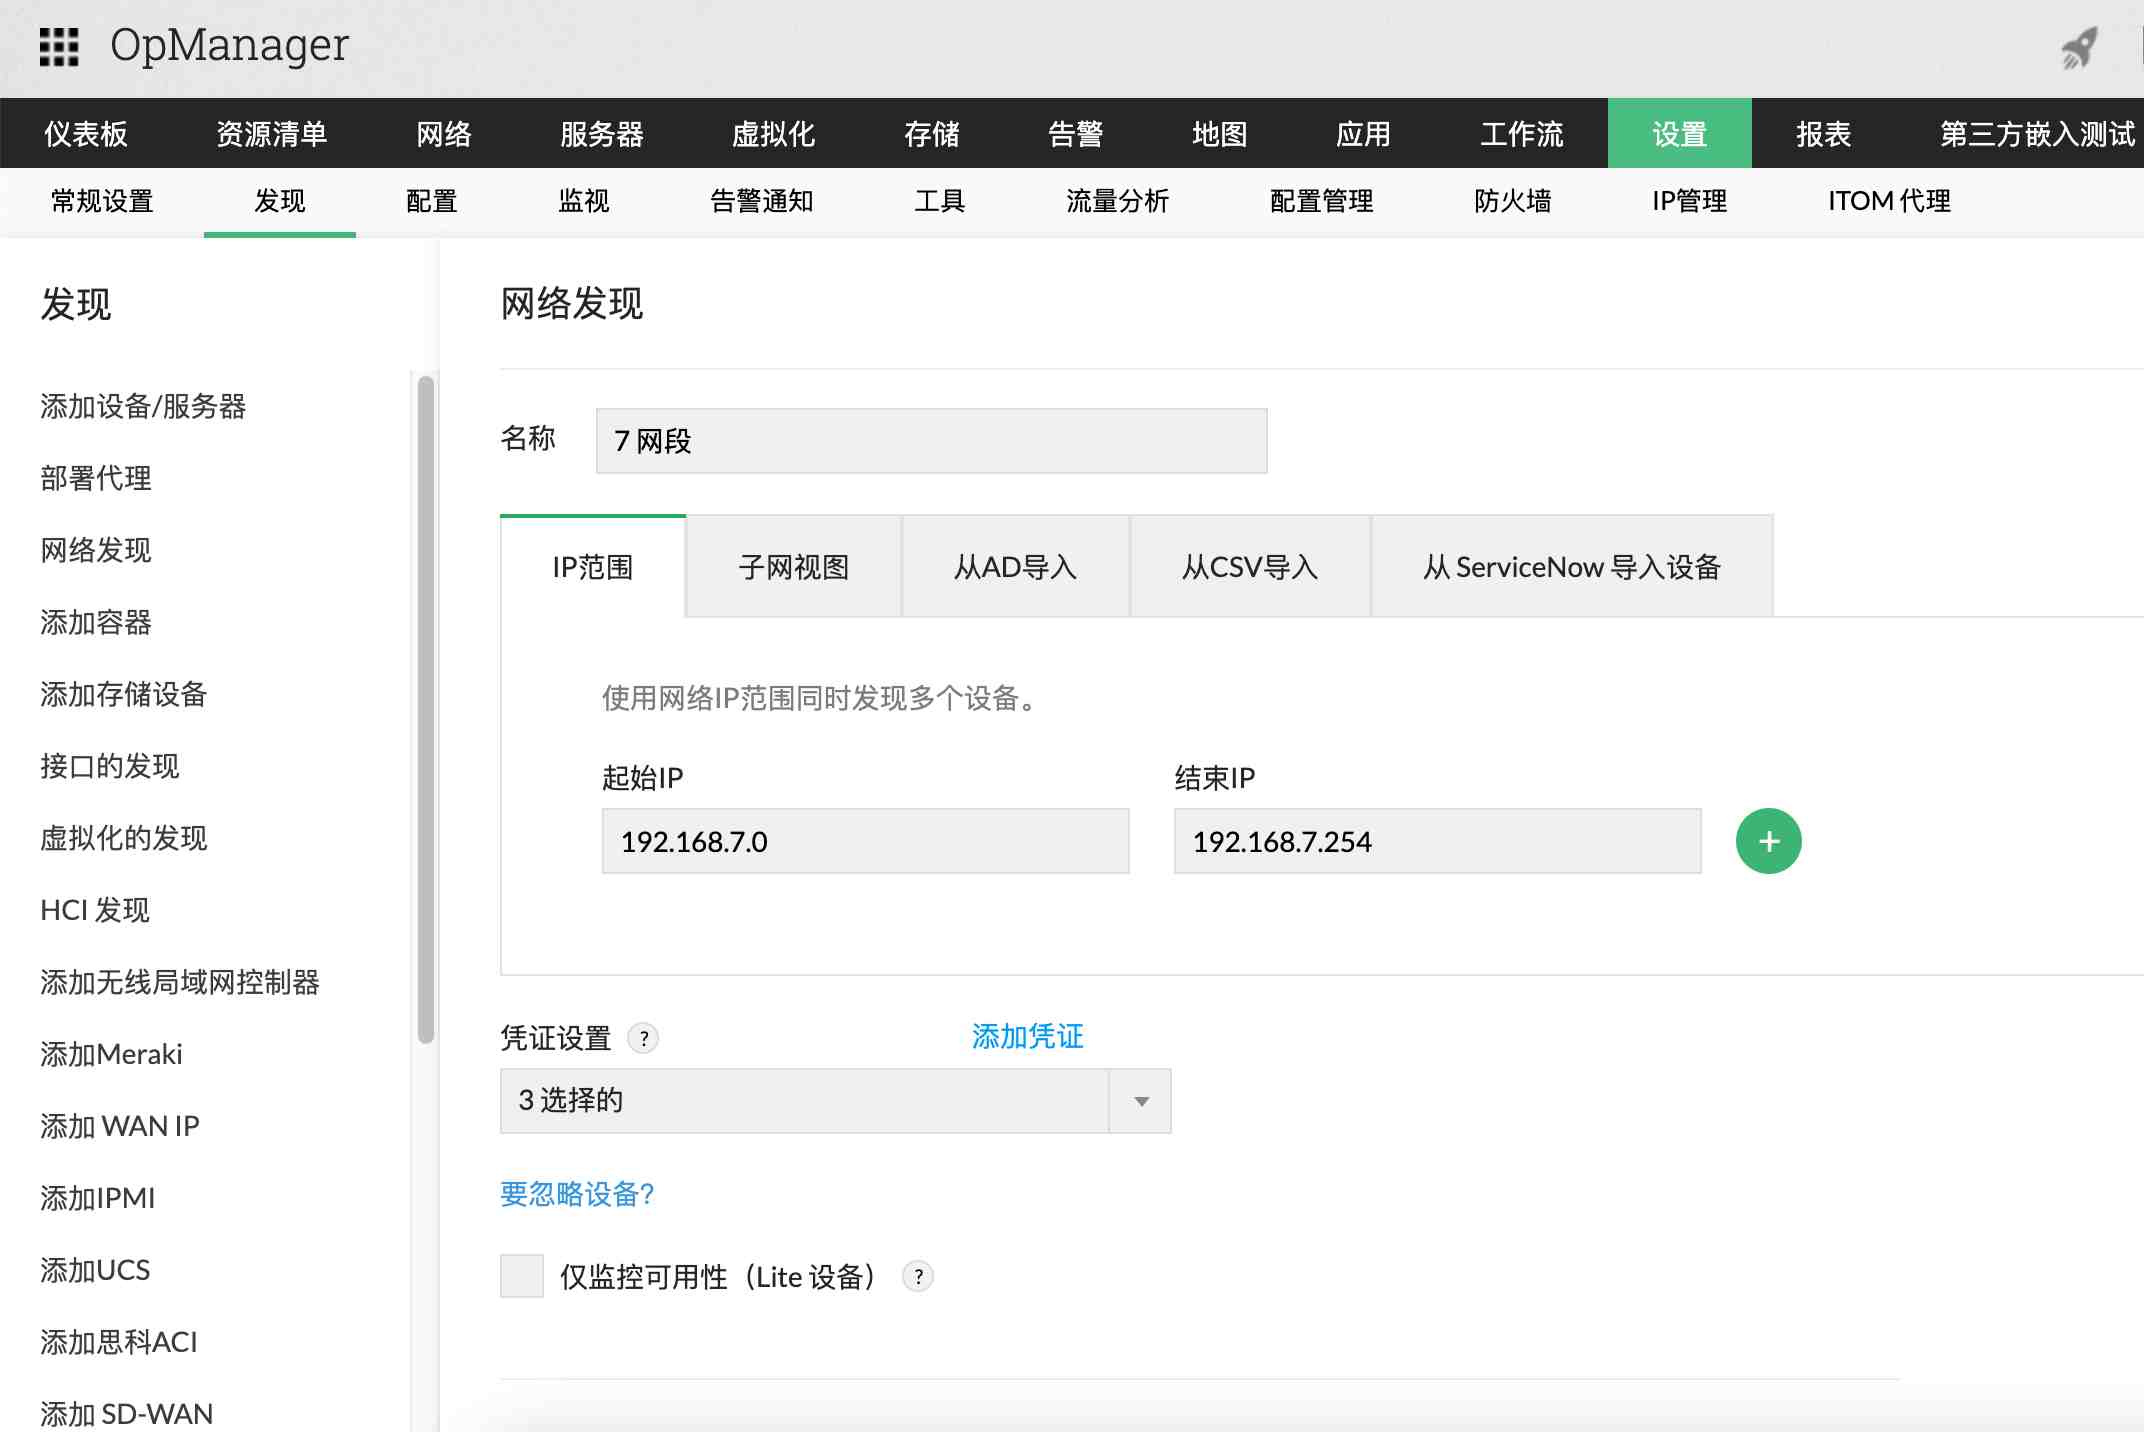Click the 报表 menu in the navigation bar
The image size is (2144, 1432).
(x=1822, y=133)
